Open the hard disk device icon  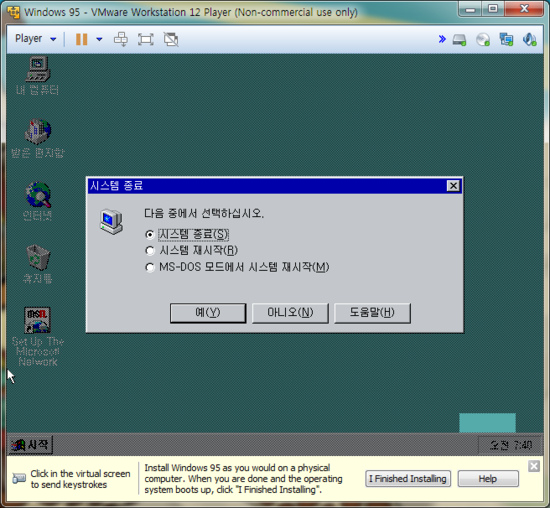click(459, 39)
